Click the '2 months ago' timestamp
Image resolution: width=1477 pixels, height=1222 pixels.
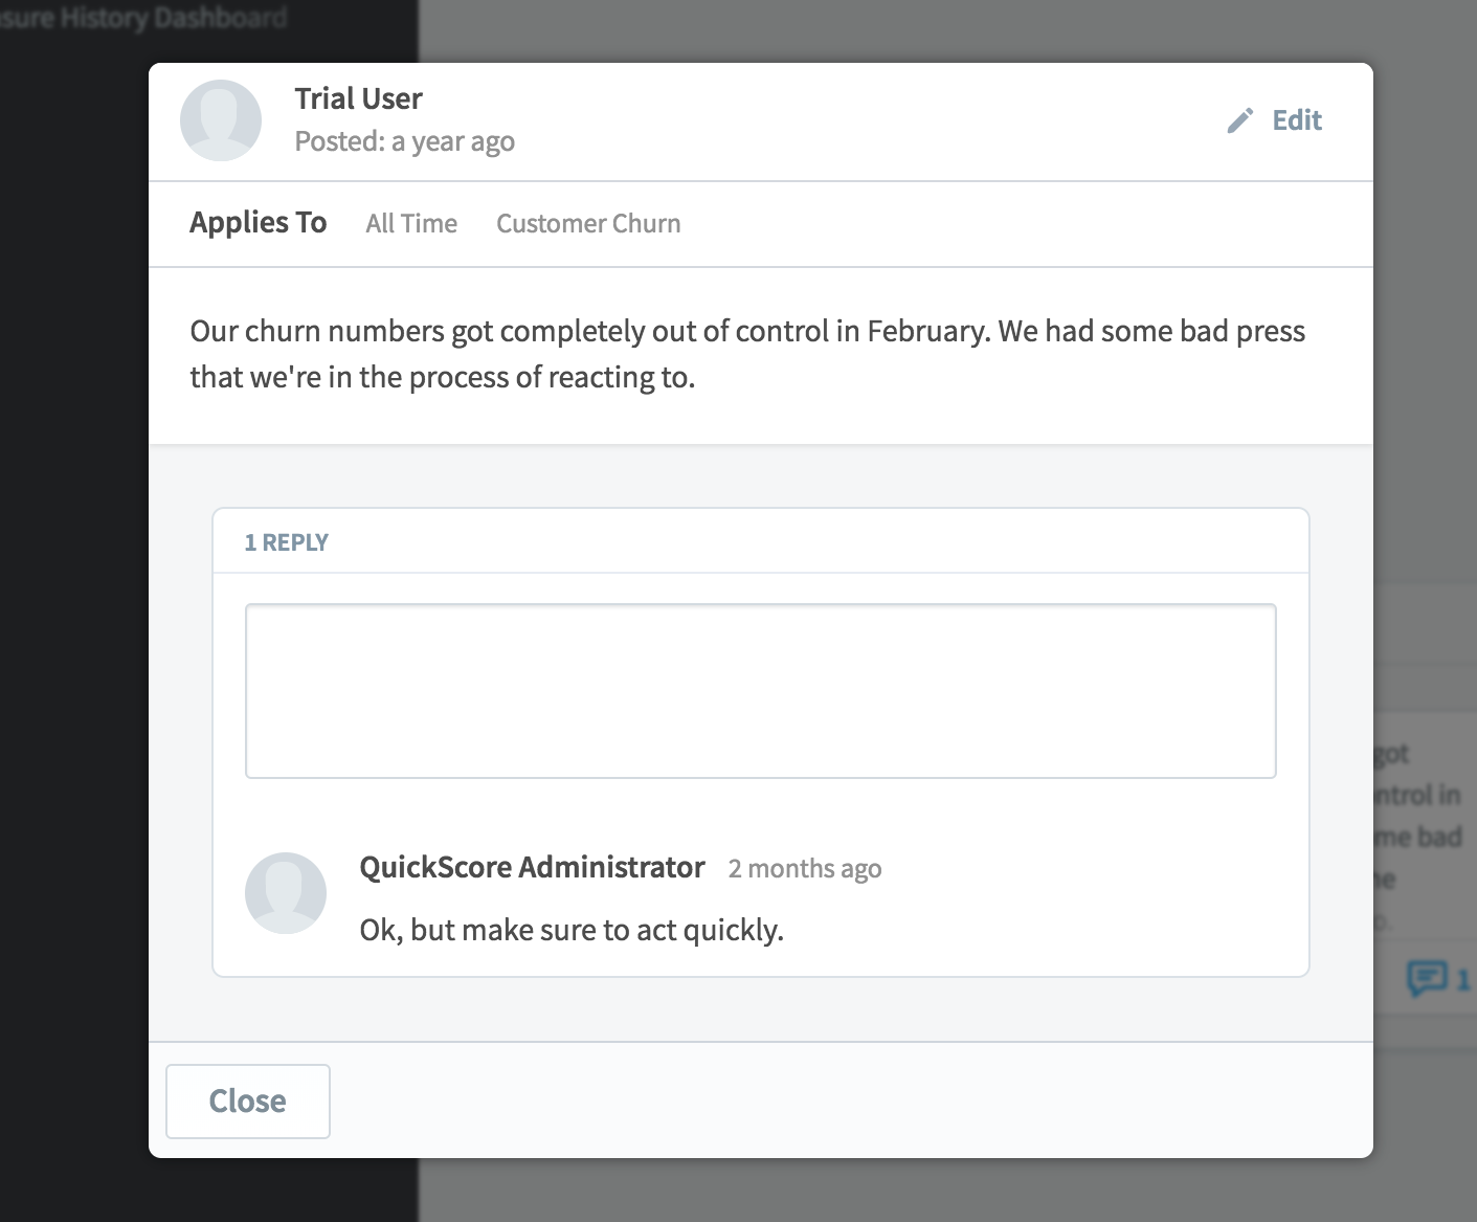tap(805, 868)
